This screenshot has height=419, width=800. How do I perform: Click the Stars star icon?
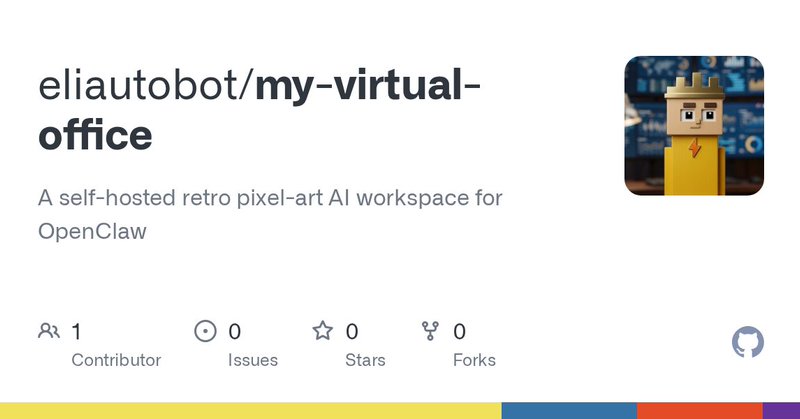tap(322, 331)
